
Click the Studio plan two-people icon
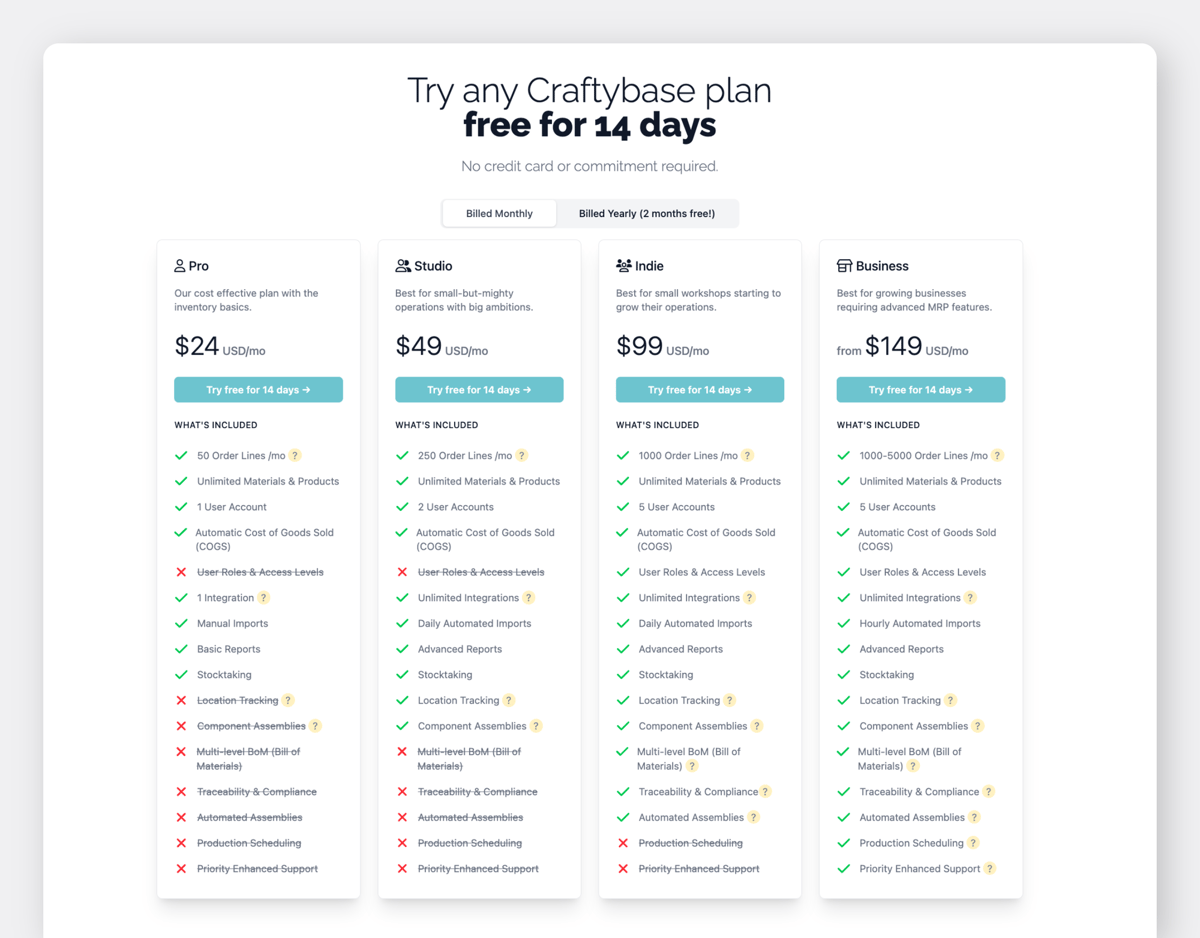point(403,266)
